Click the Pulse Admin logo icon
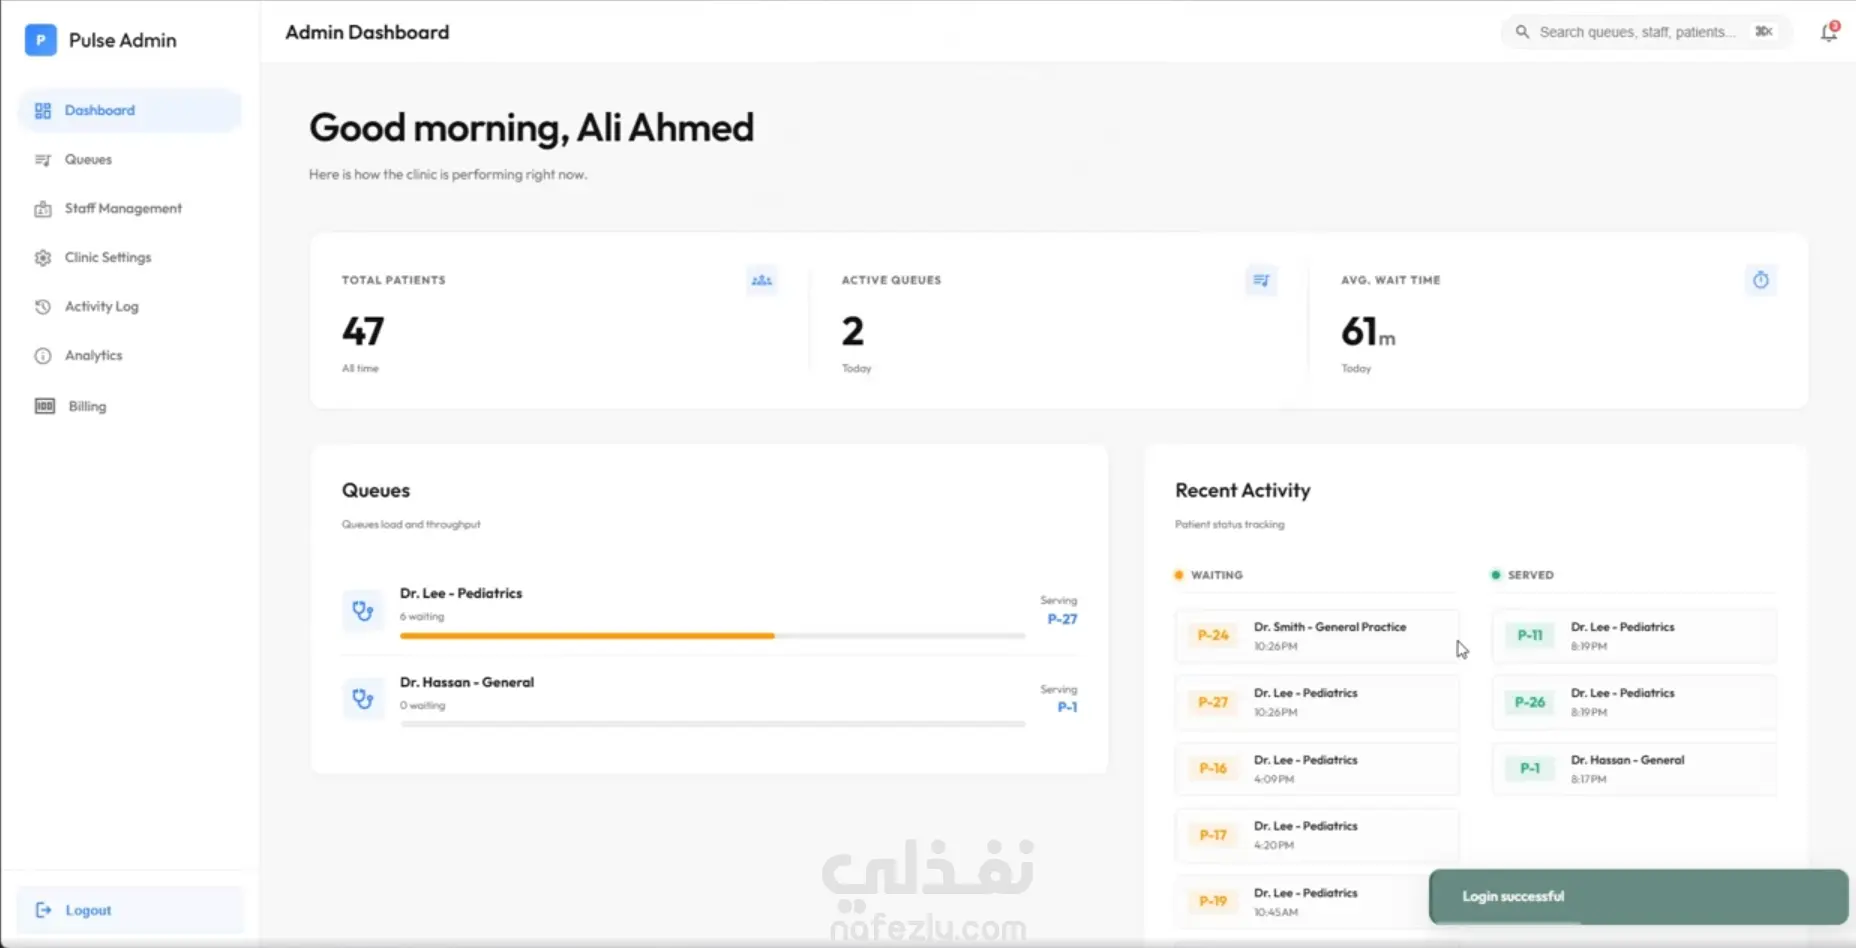Screen dimensions: 1856x948 (x=40, y=40)
